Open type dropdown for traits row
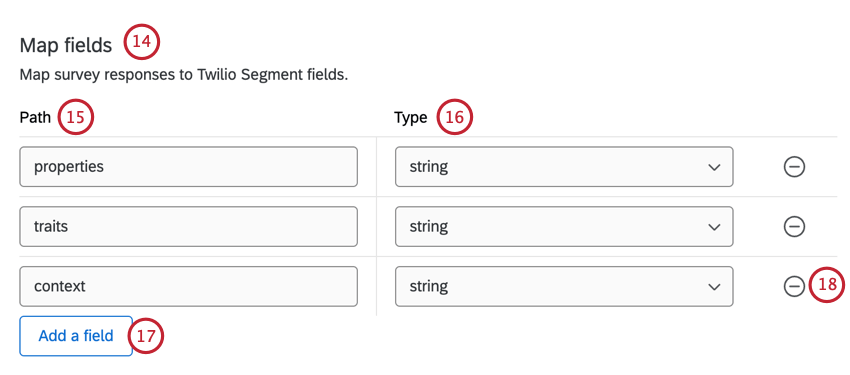 click(x=564, y=226)
